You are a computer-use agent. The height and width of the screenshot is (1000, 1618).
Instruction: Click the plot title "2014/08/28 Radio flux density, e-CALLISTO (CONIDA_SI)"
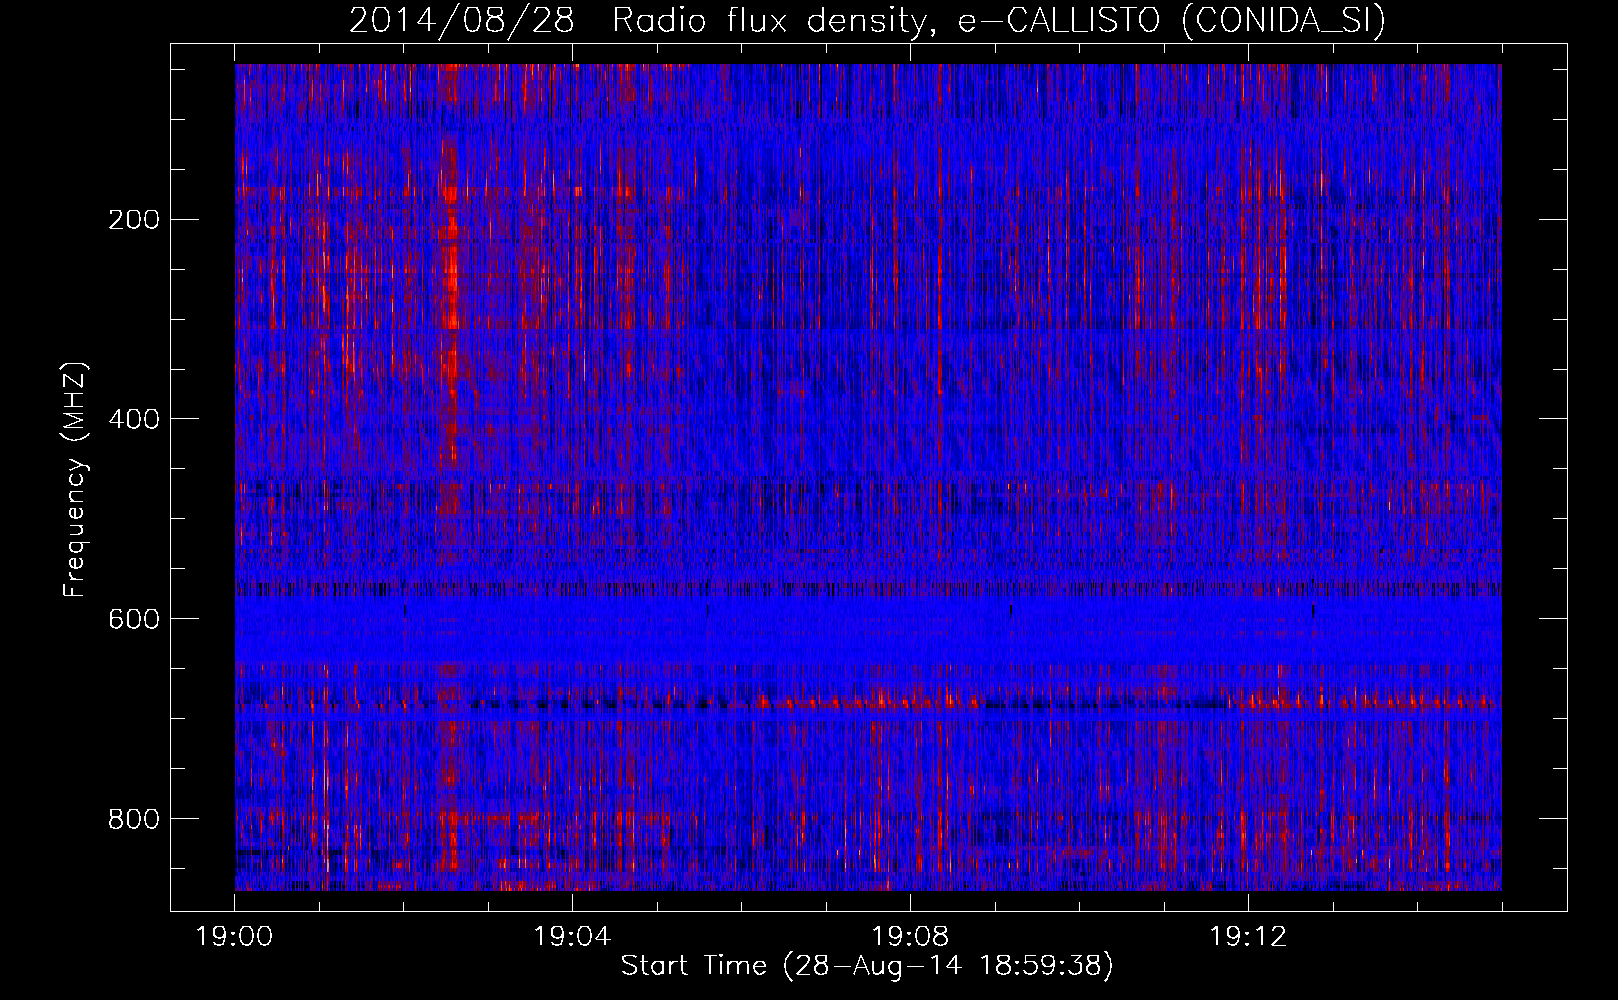(x=867, y=20)
